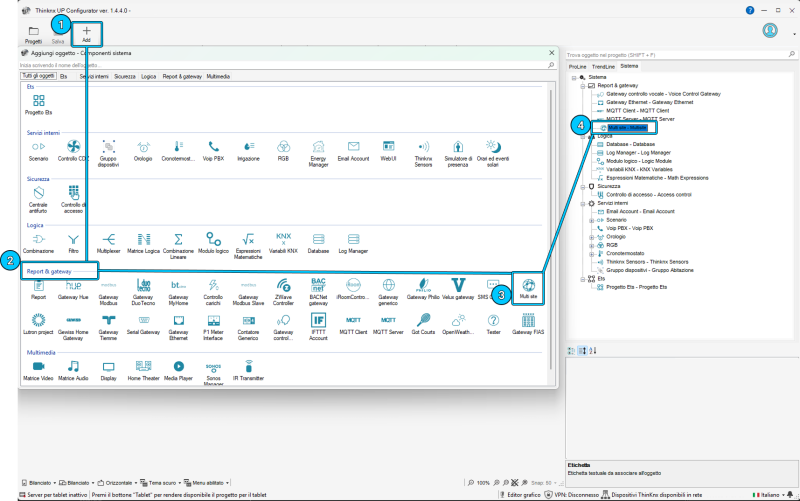Screen dimensions: 800x501
Task: Collapse the Servizi interni tree node
Action: click(583, 204)
